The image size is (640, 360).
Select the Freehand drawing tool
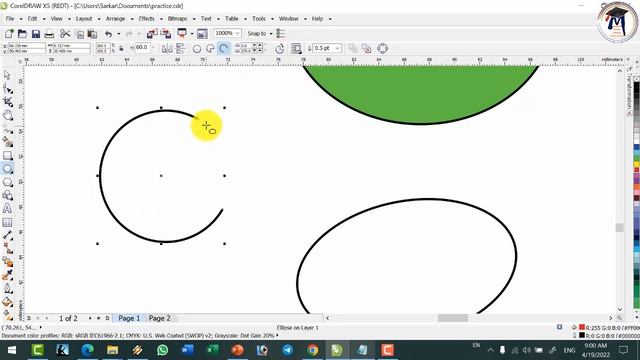[7, 129]
